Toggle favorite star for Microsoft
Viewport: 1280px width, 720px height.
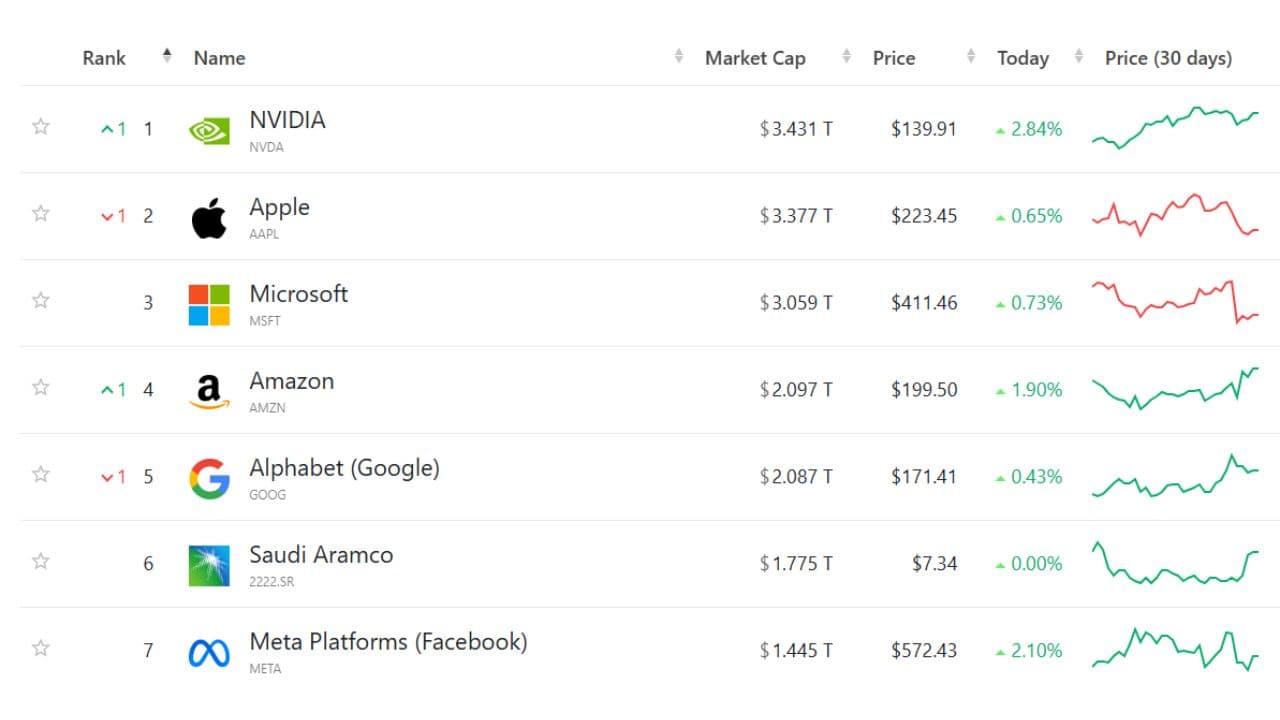(x=41, y=300)
